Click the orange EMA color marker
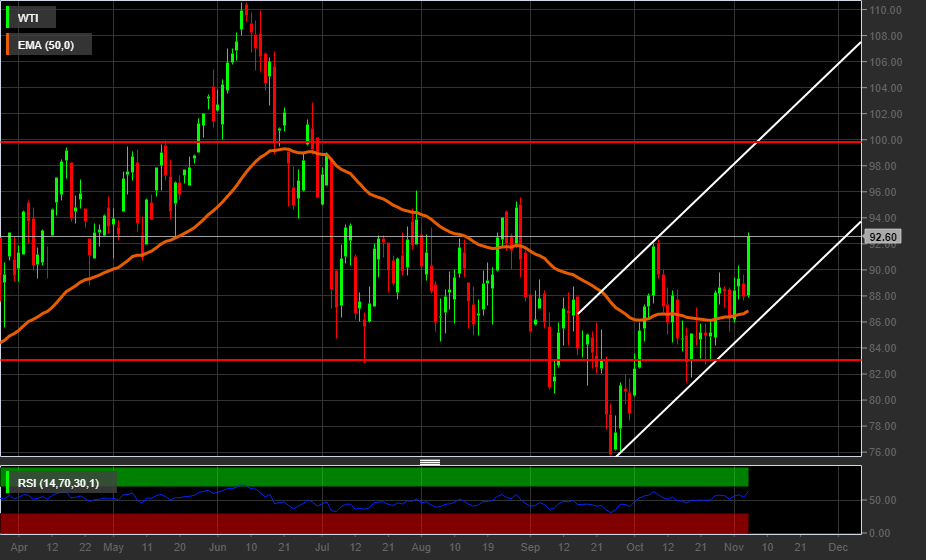The height and width of the screenshot is (560, 926). click(8, 44)
